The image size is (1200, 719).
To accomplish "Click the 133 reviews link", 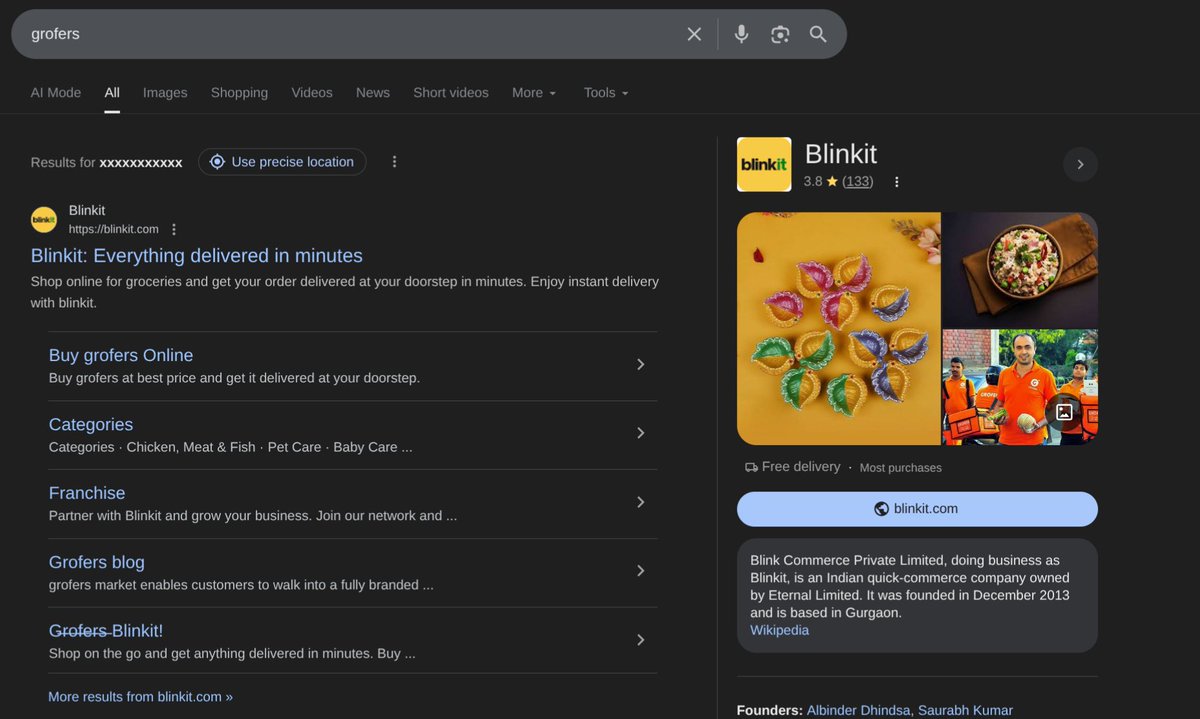I will (858, 182).
